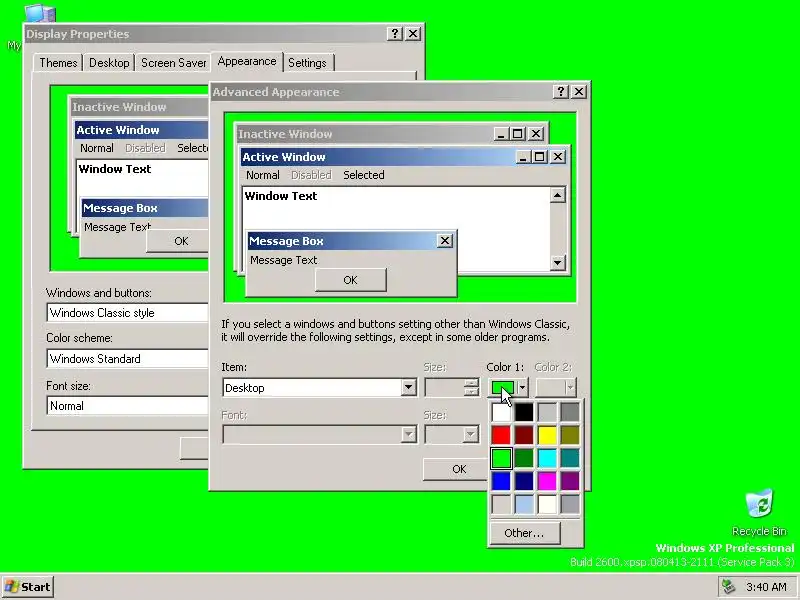Screen dimensions: 800x600
Task: Click the minimize button on the Inactive Window preview
Action: tap(501, 134)
